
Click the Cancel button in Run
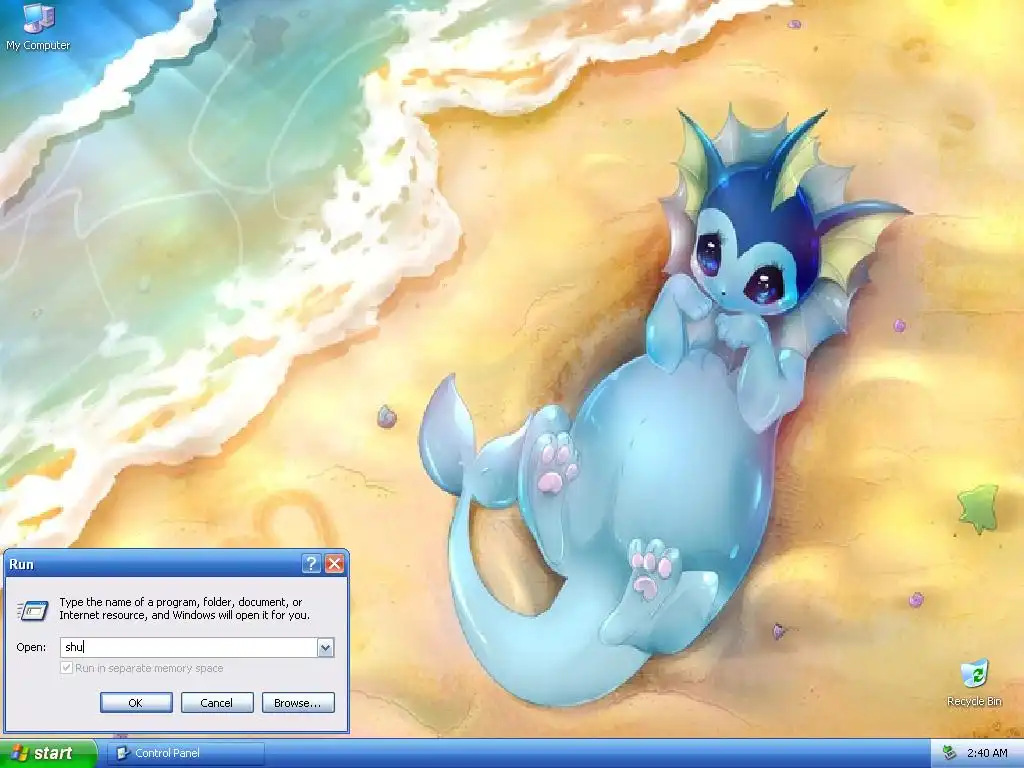tap(217, 703)
